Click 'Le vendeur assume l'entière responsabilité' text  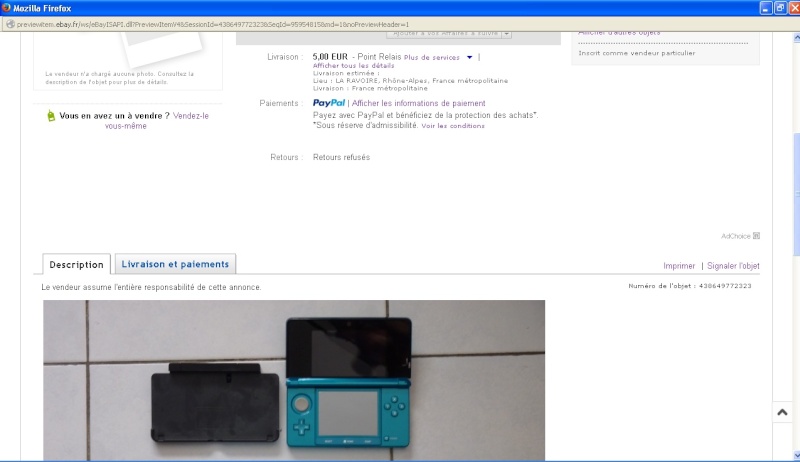(x=151, y=287)
